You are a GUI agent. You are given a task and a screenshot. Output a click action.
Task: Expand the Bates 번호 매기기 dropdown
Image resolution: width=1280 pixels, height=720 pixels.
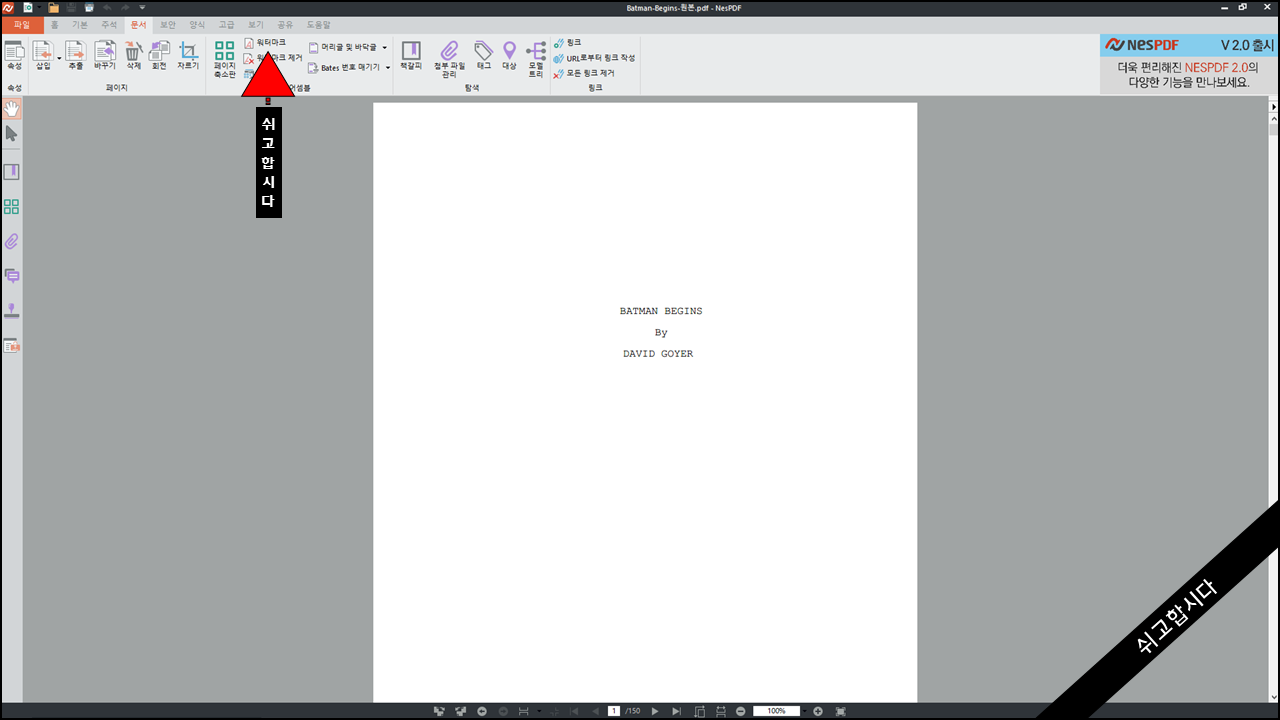388,68
